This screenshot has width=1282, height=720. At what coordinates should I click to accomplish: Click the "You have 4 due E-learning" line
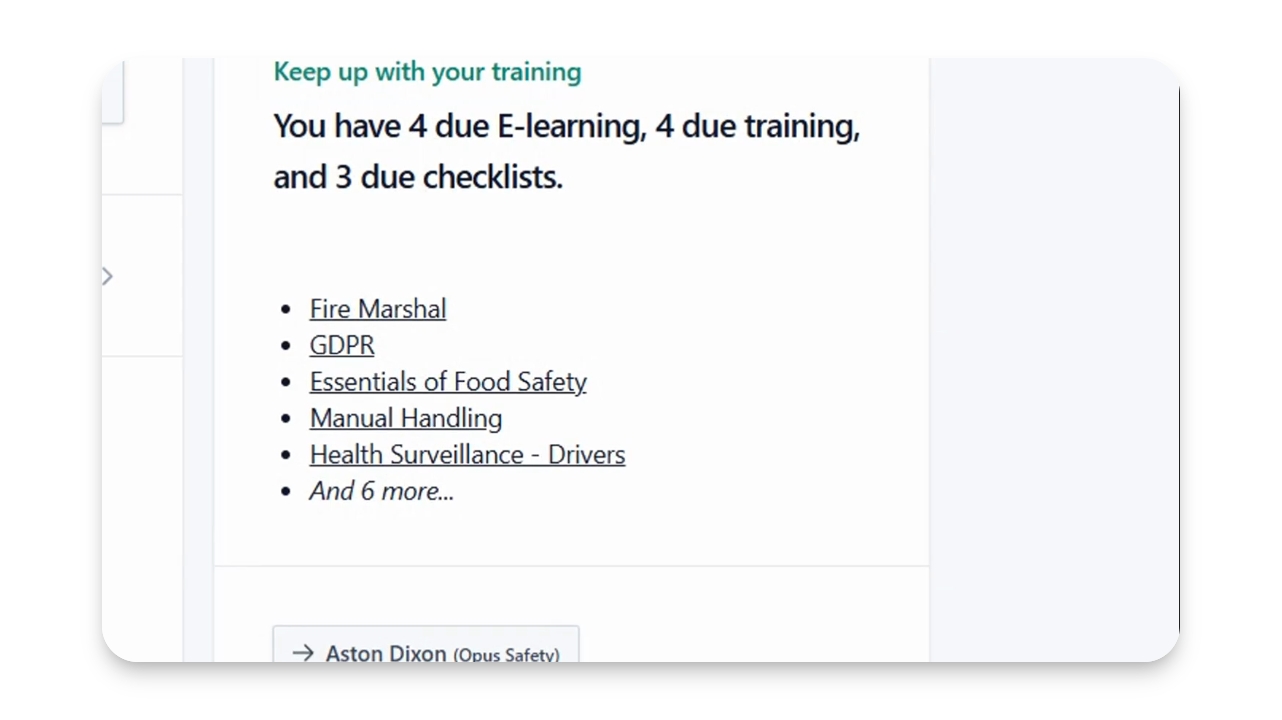coord(566,127)
